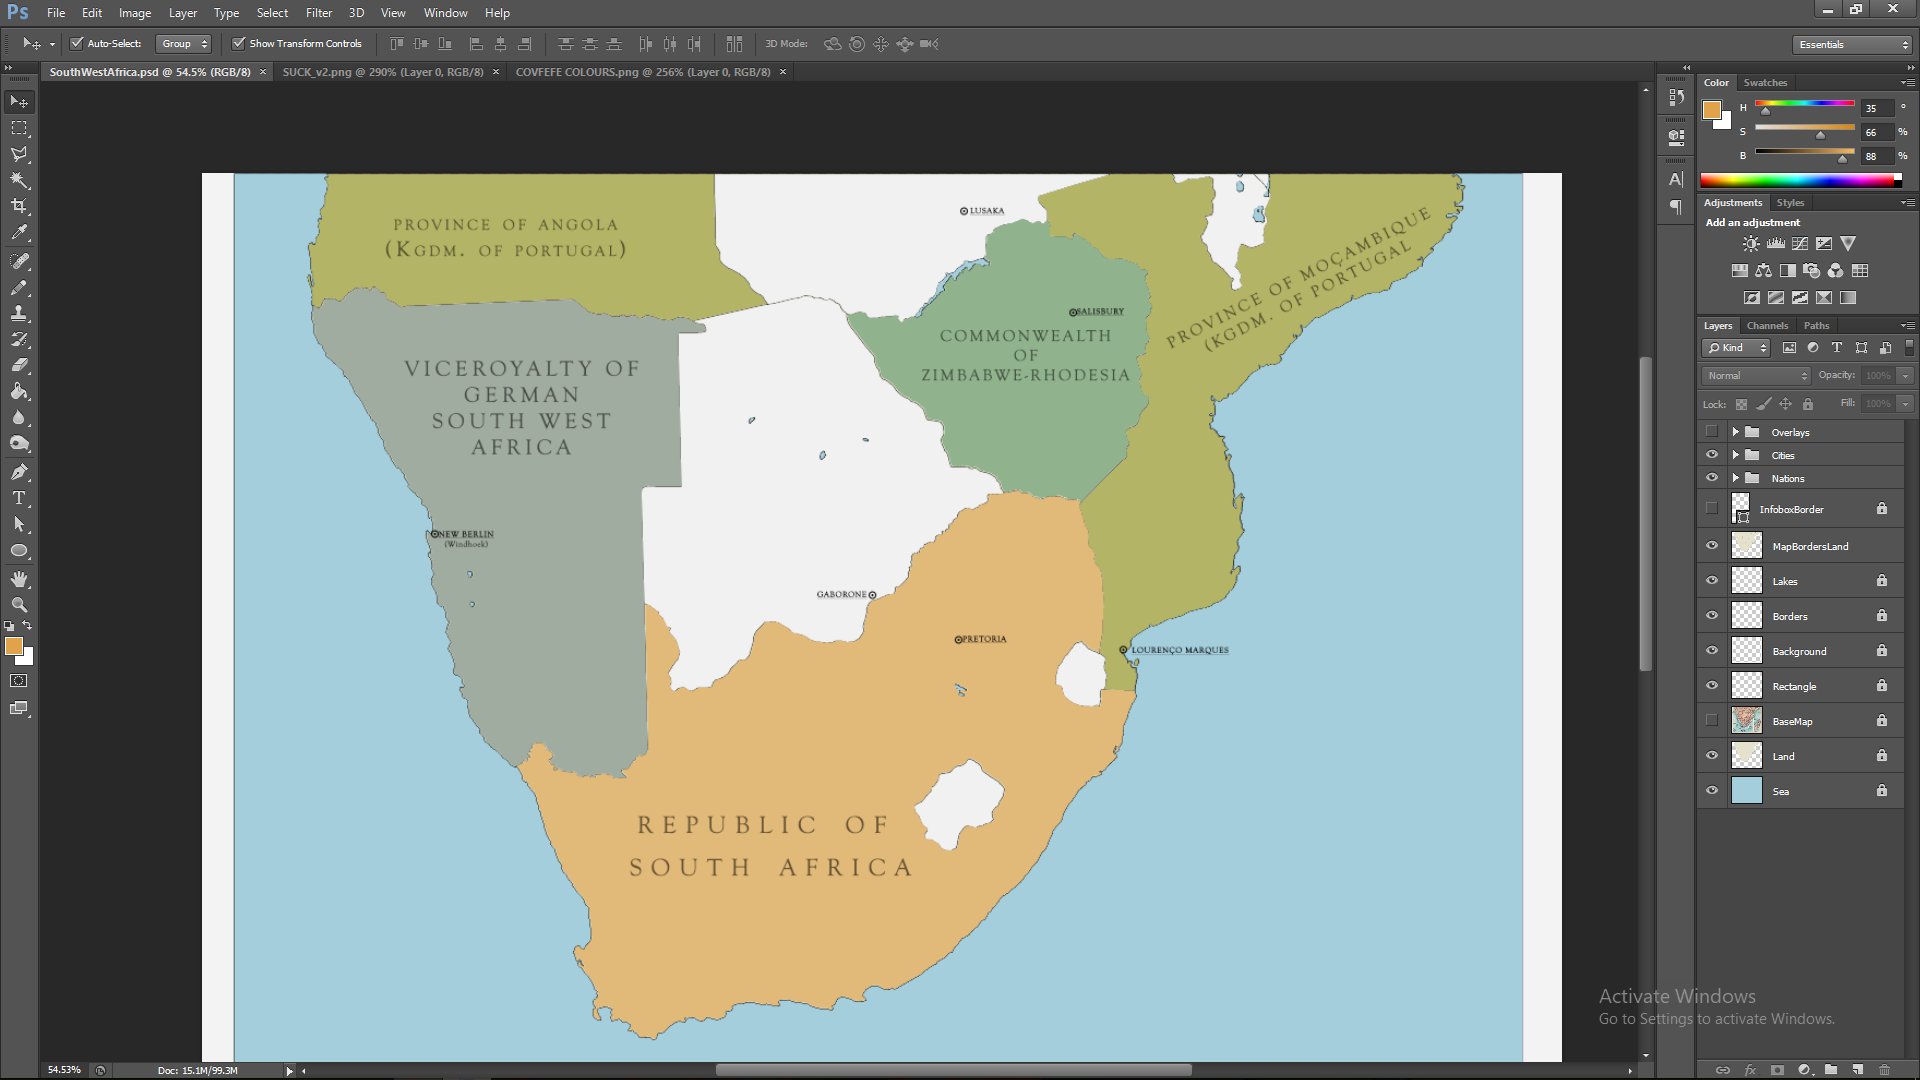Open the Fill slider dropdown arrow
The image size is (1920, 1080).
pos(1905,404)
